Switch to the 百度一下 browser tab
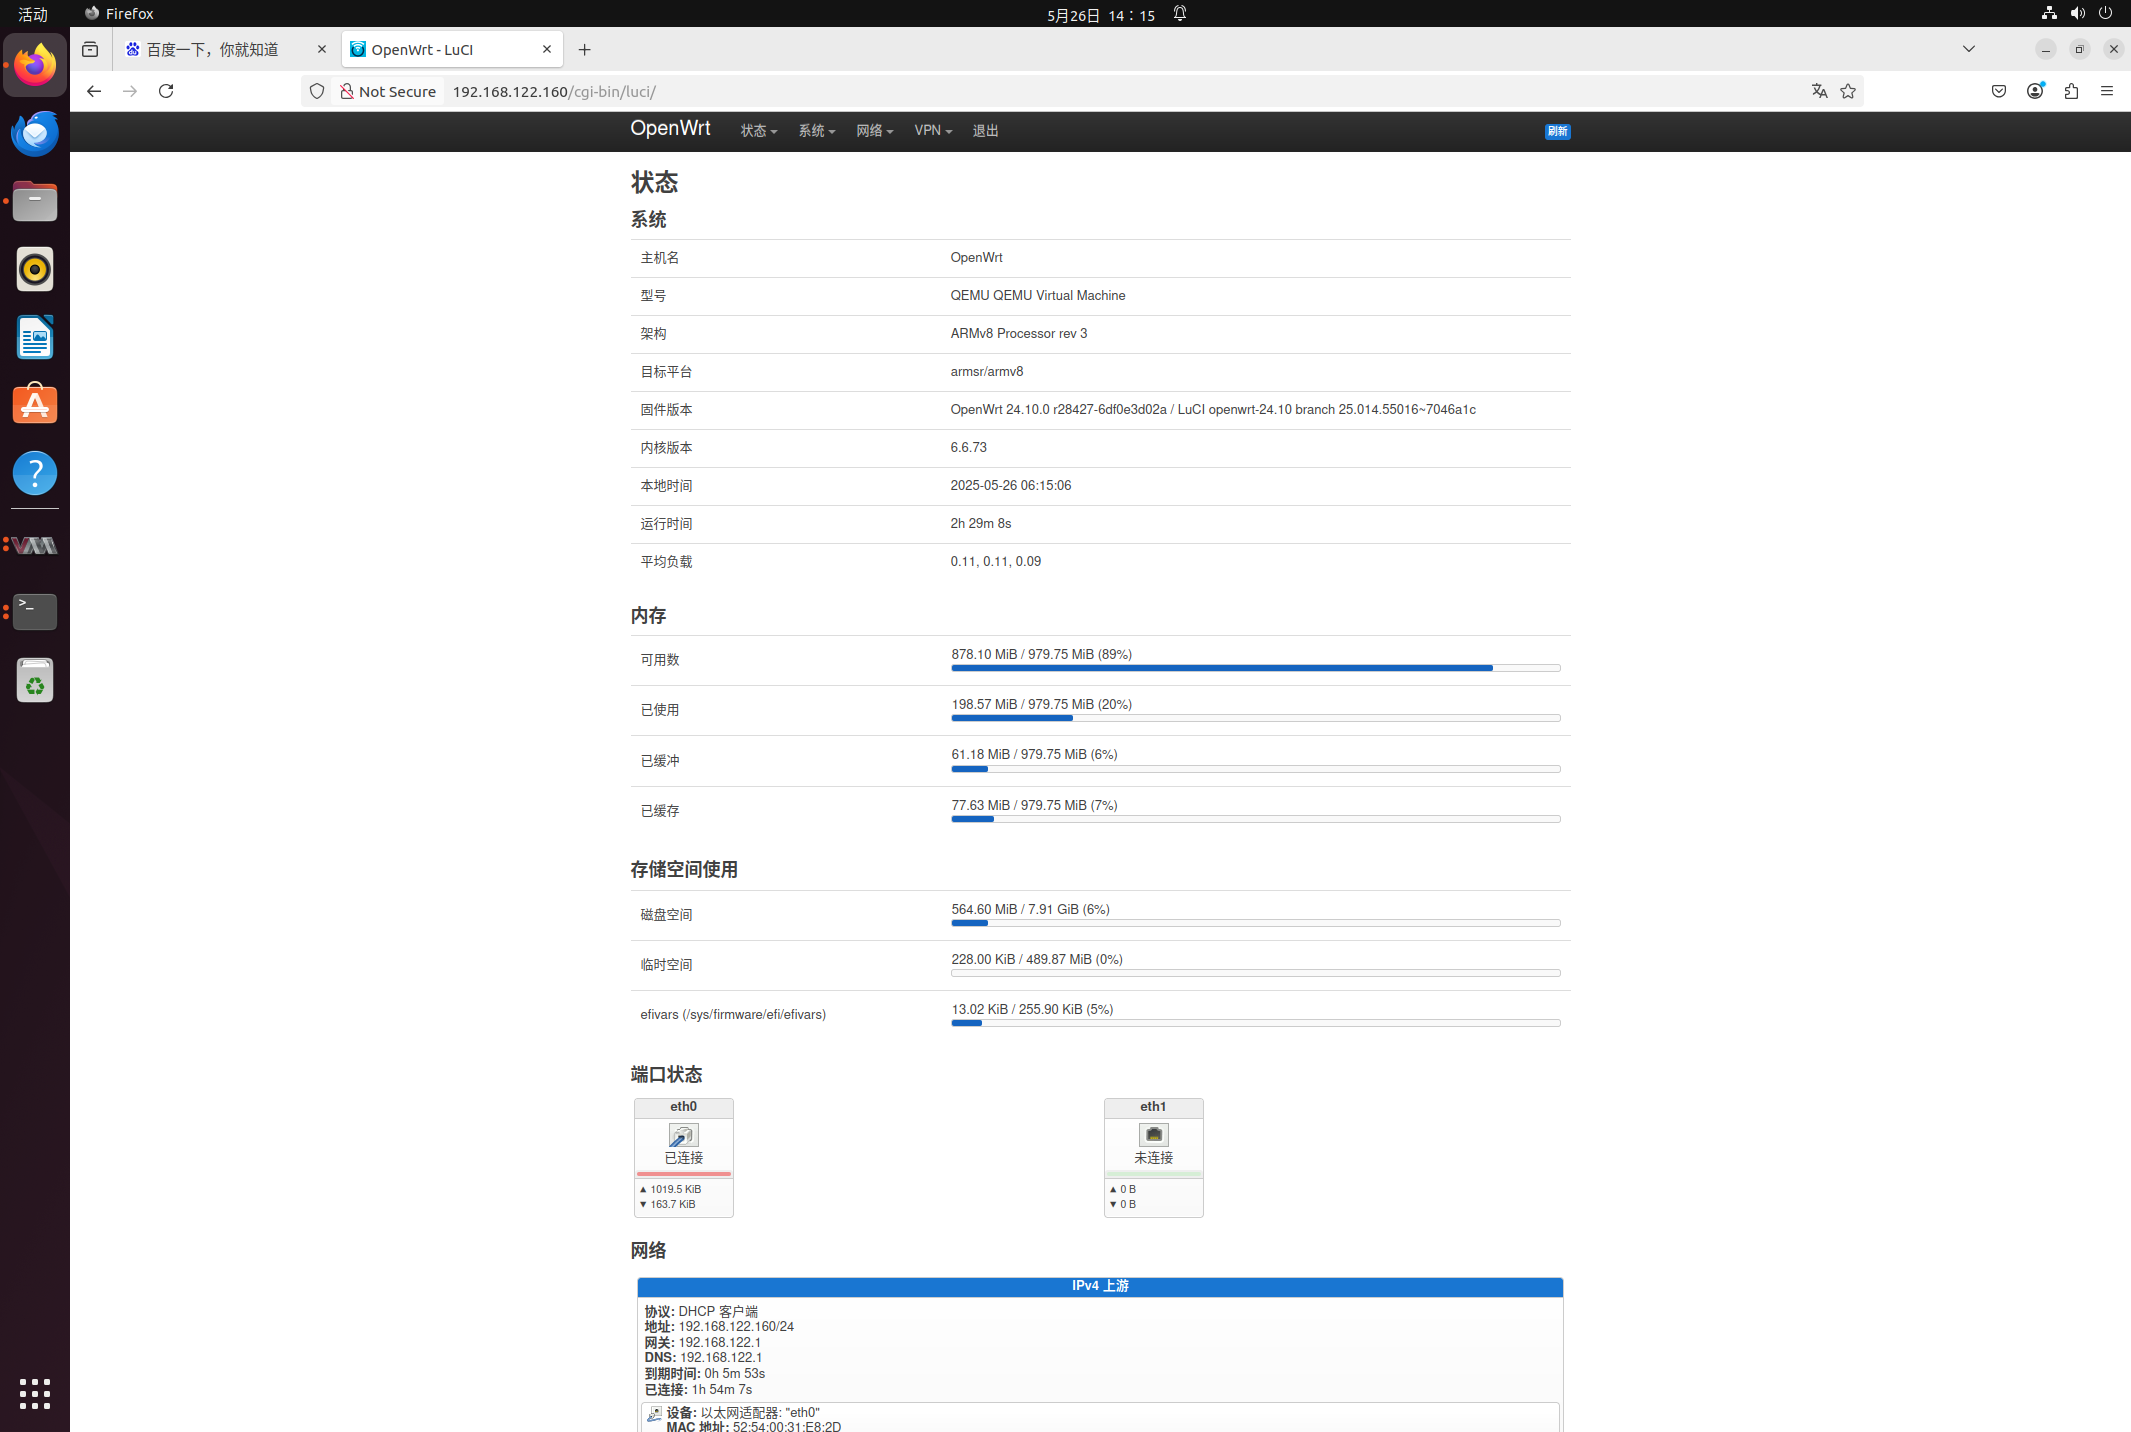Viewport: 2131px width, 1432px height. [x=214, y=49]
